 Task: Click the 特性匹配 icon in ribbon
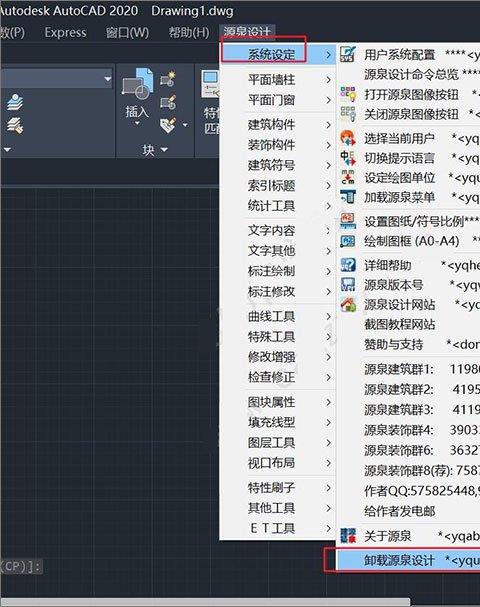pyautogui.click(x=210, y=84)
